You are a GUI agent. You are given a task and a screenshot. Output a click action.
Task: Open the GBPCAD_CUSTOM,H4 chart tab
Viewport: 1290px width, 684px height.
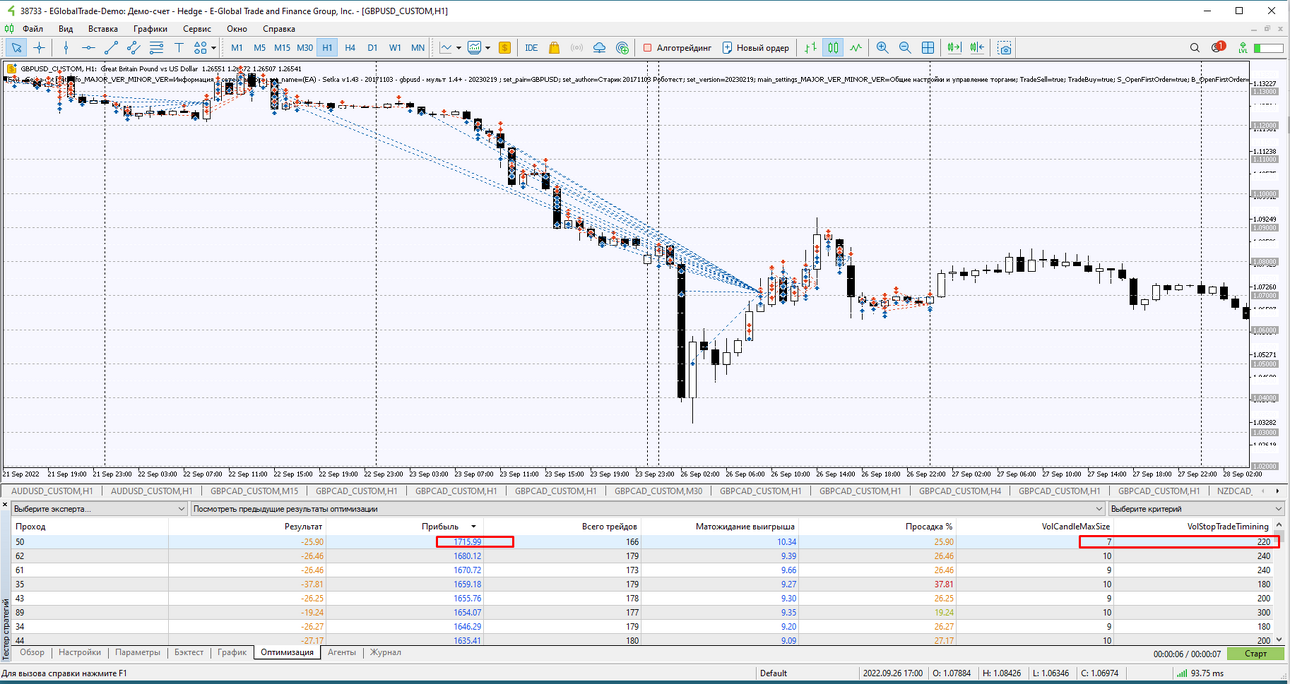(x=960, y=491)
